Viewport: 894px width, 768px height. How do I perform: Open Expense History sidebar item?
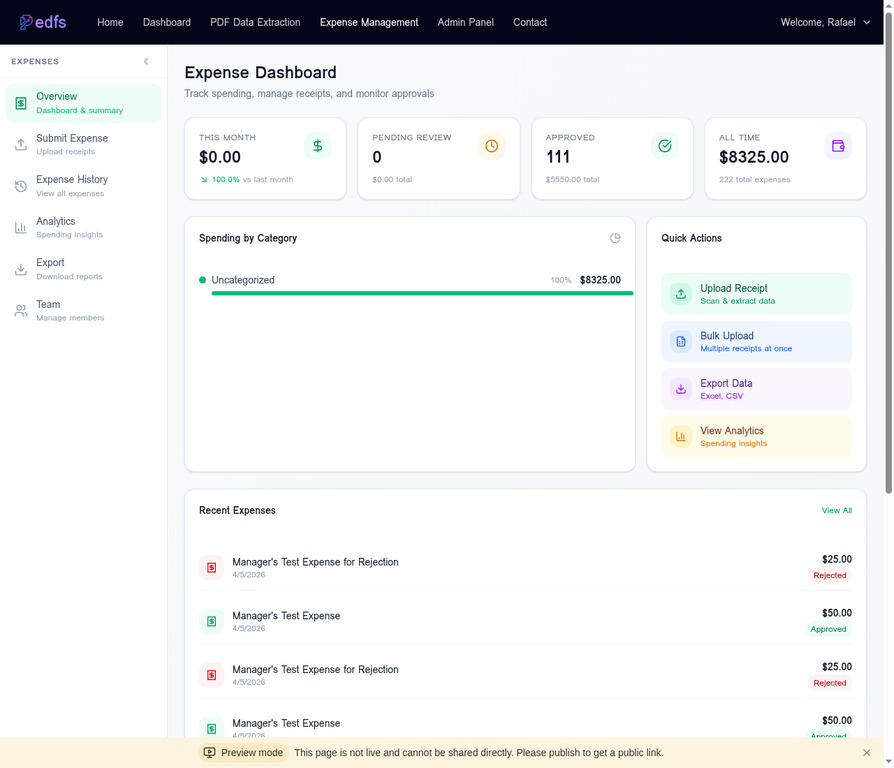coord(83,186)
